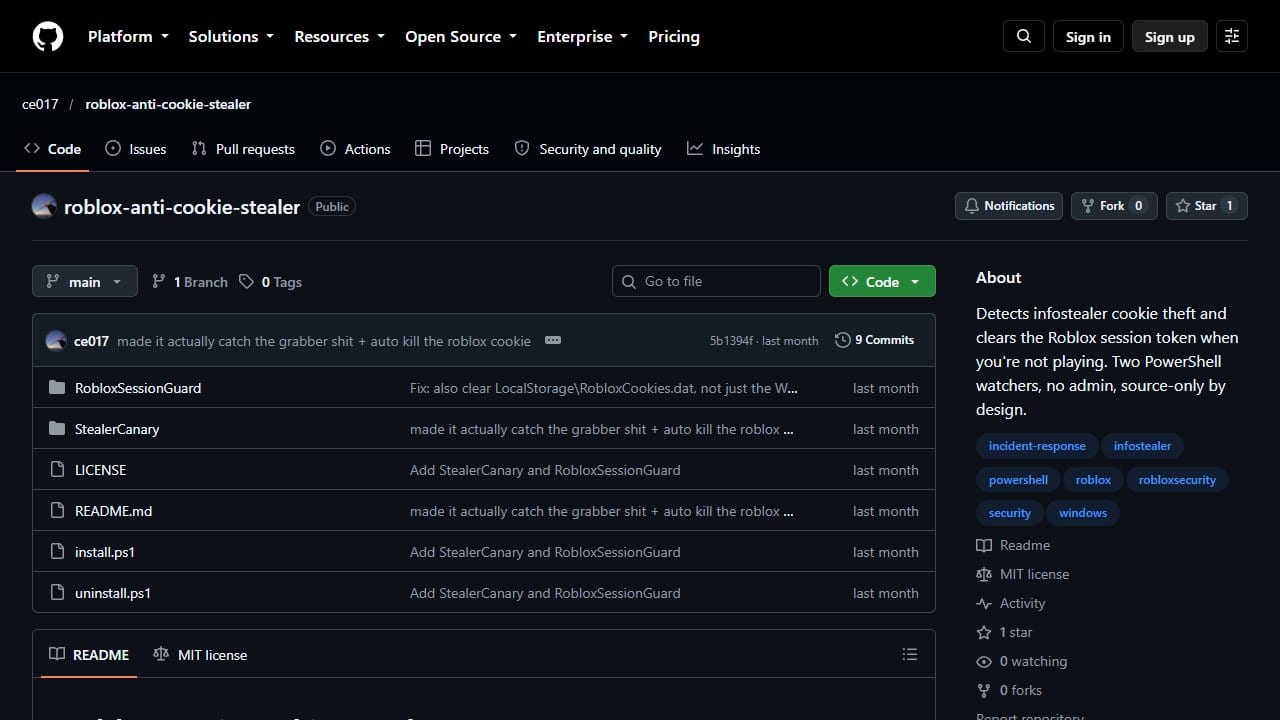Click the Sign in button

pyautogui.click(x=1088, y=37)
